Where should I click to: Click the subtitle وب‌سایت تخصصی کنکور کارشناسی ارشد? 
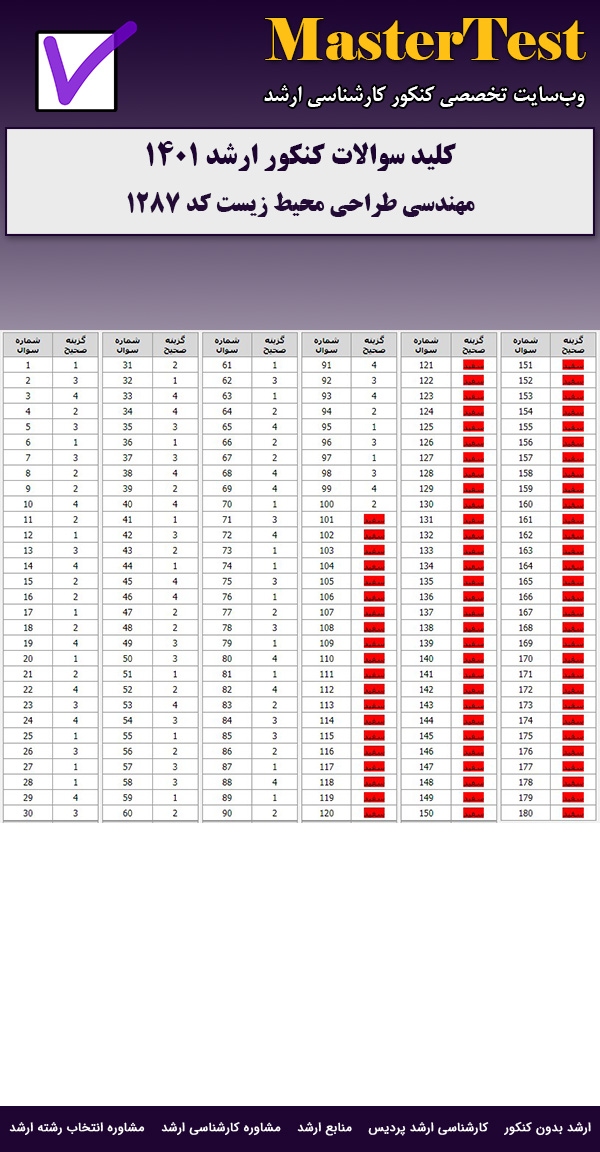[x=425, y=96]
